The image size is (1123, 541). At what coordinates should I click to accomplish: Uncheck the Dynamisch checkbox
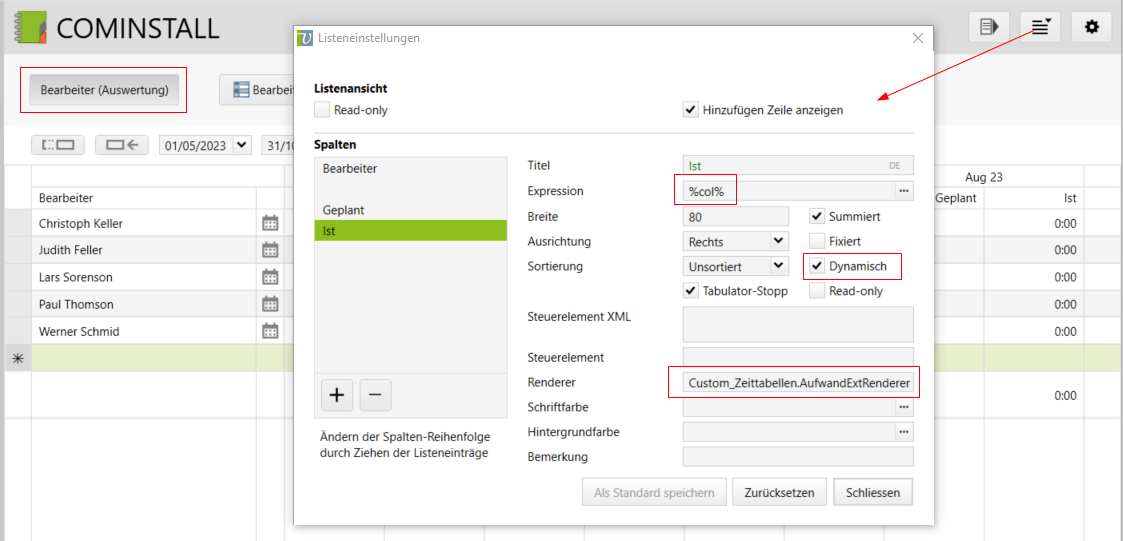pyautogui.click(x=817, y=266)
